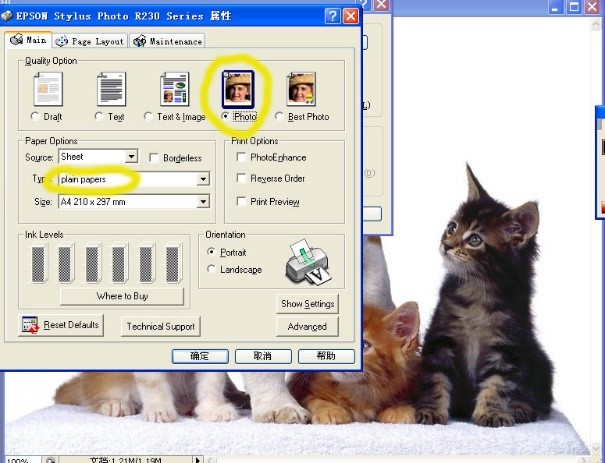Click the Where to Buy button
Viewport: 605px width, 463px height.
pyautogui.click(x=122, y=296)
